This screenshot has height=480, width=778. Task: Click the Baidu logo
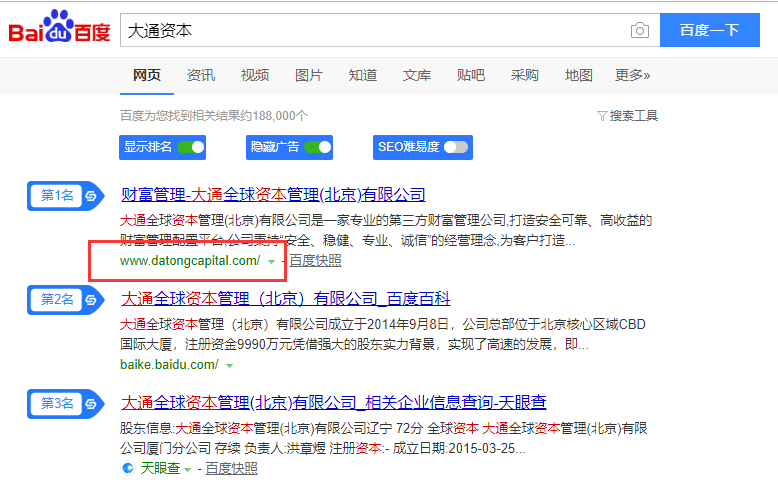pyautogui.click(x=59, y=27)
